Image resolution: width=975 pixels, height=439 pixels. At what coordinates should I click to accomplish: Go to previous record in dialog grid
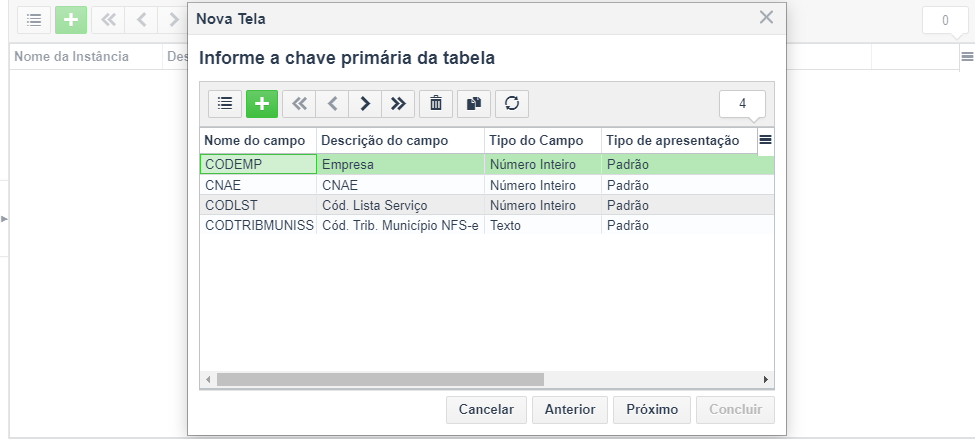pyautogui.click(x=332, y=103)
